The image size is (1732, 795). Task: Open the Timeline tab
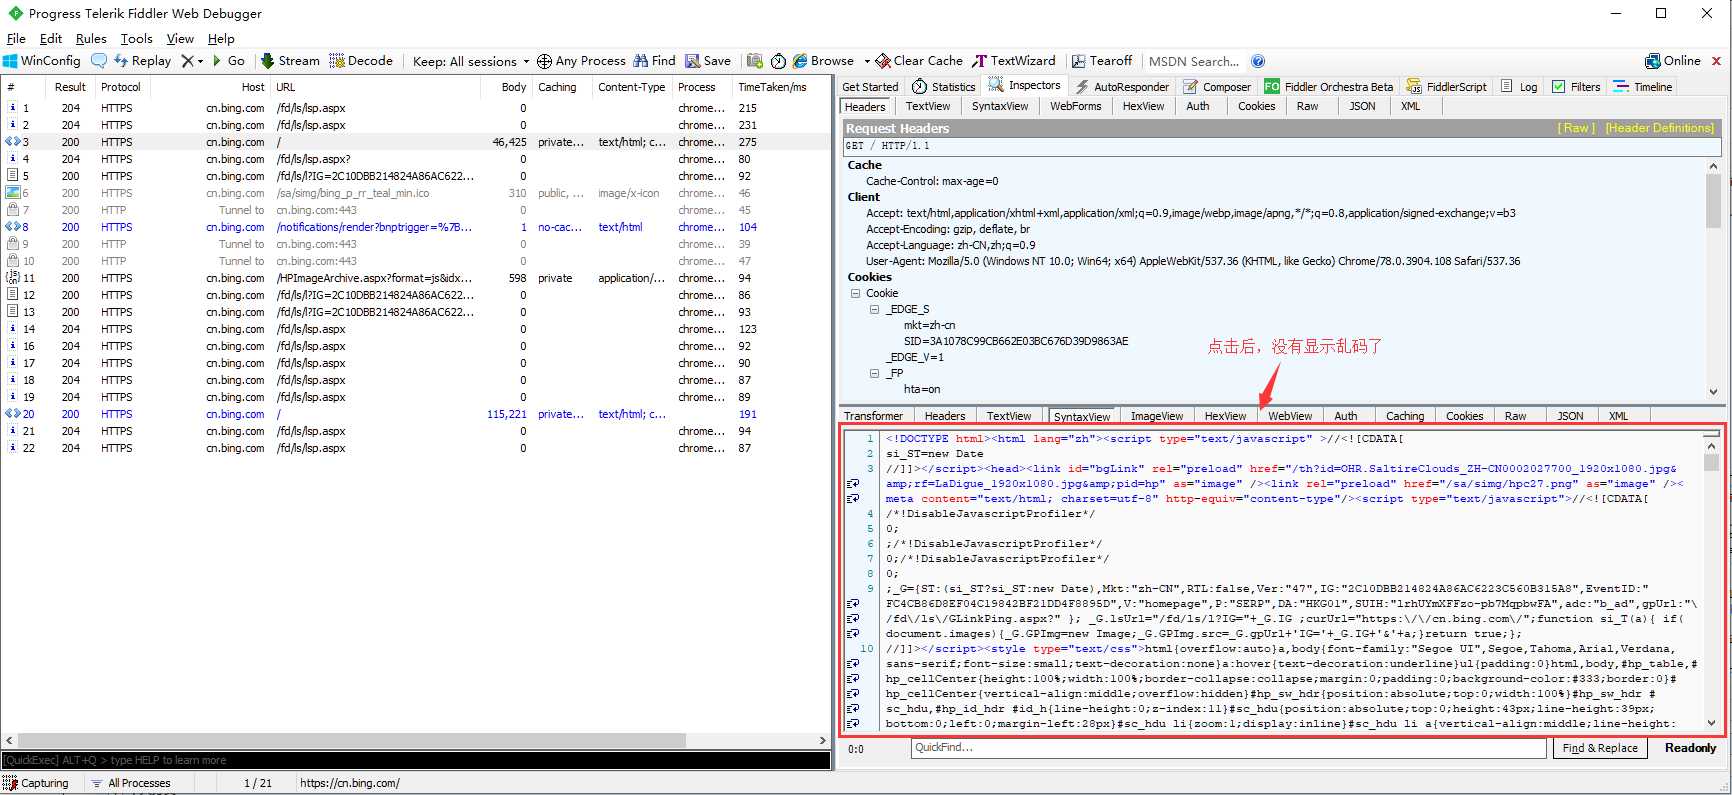(x=1643, y=87)
